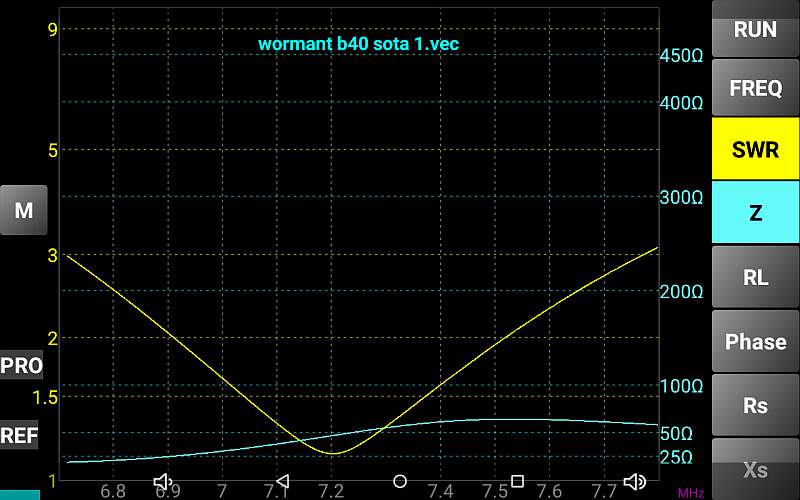Image resolution: width=800 pixels, height=500 pixels.
Task: Show the Rs series resistance trace
Action: coord(755,405)
